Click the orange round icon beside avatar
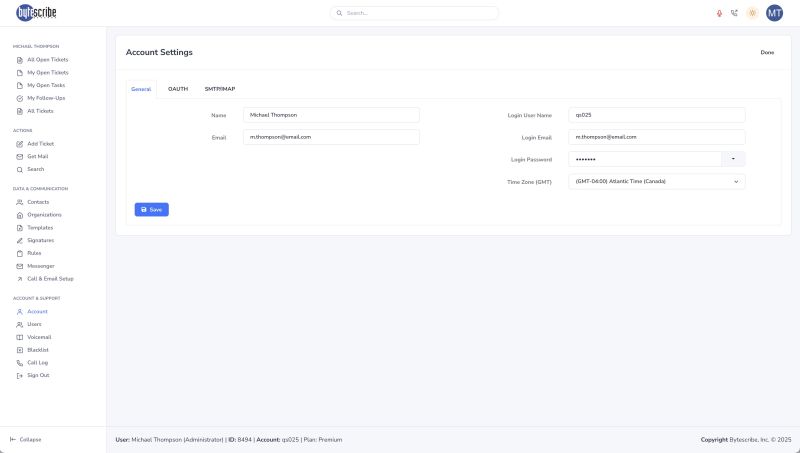The image size is (800, 453). coord(752,13)
